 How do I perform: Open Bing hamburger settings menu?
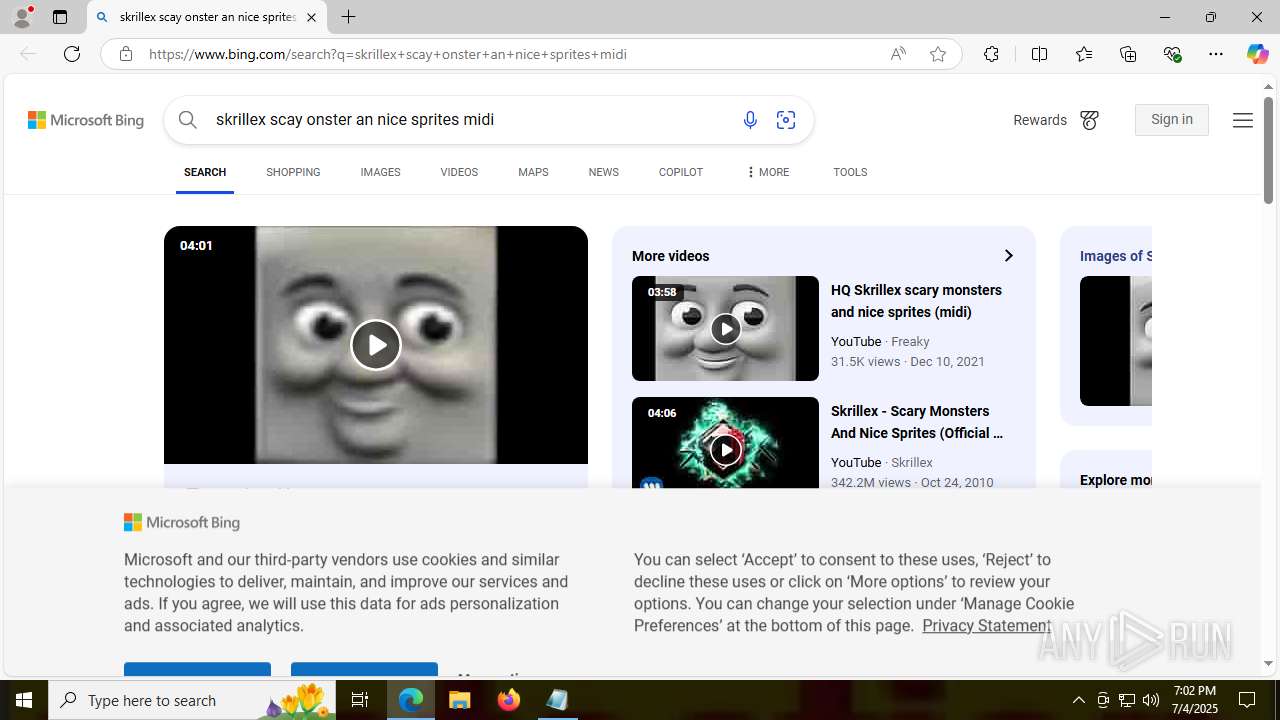pos(1242,120)
